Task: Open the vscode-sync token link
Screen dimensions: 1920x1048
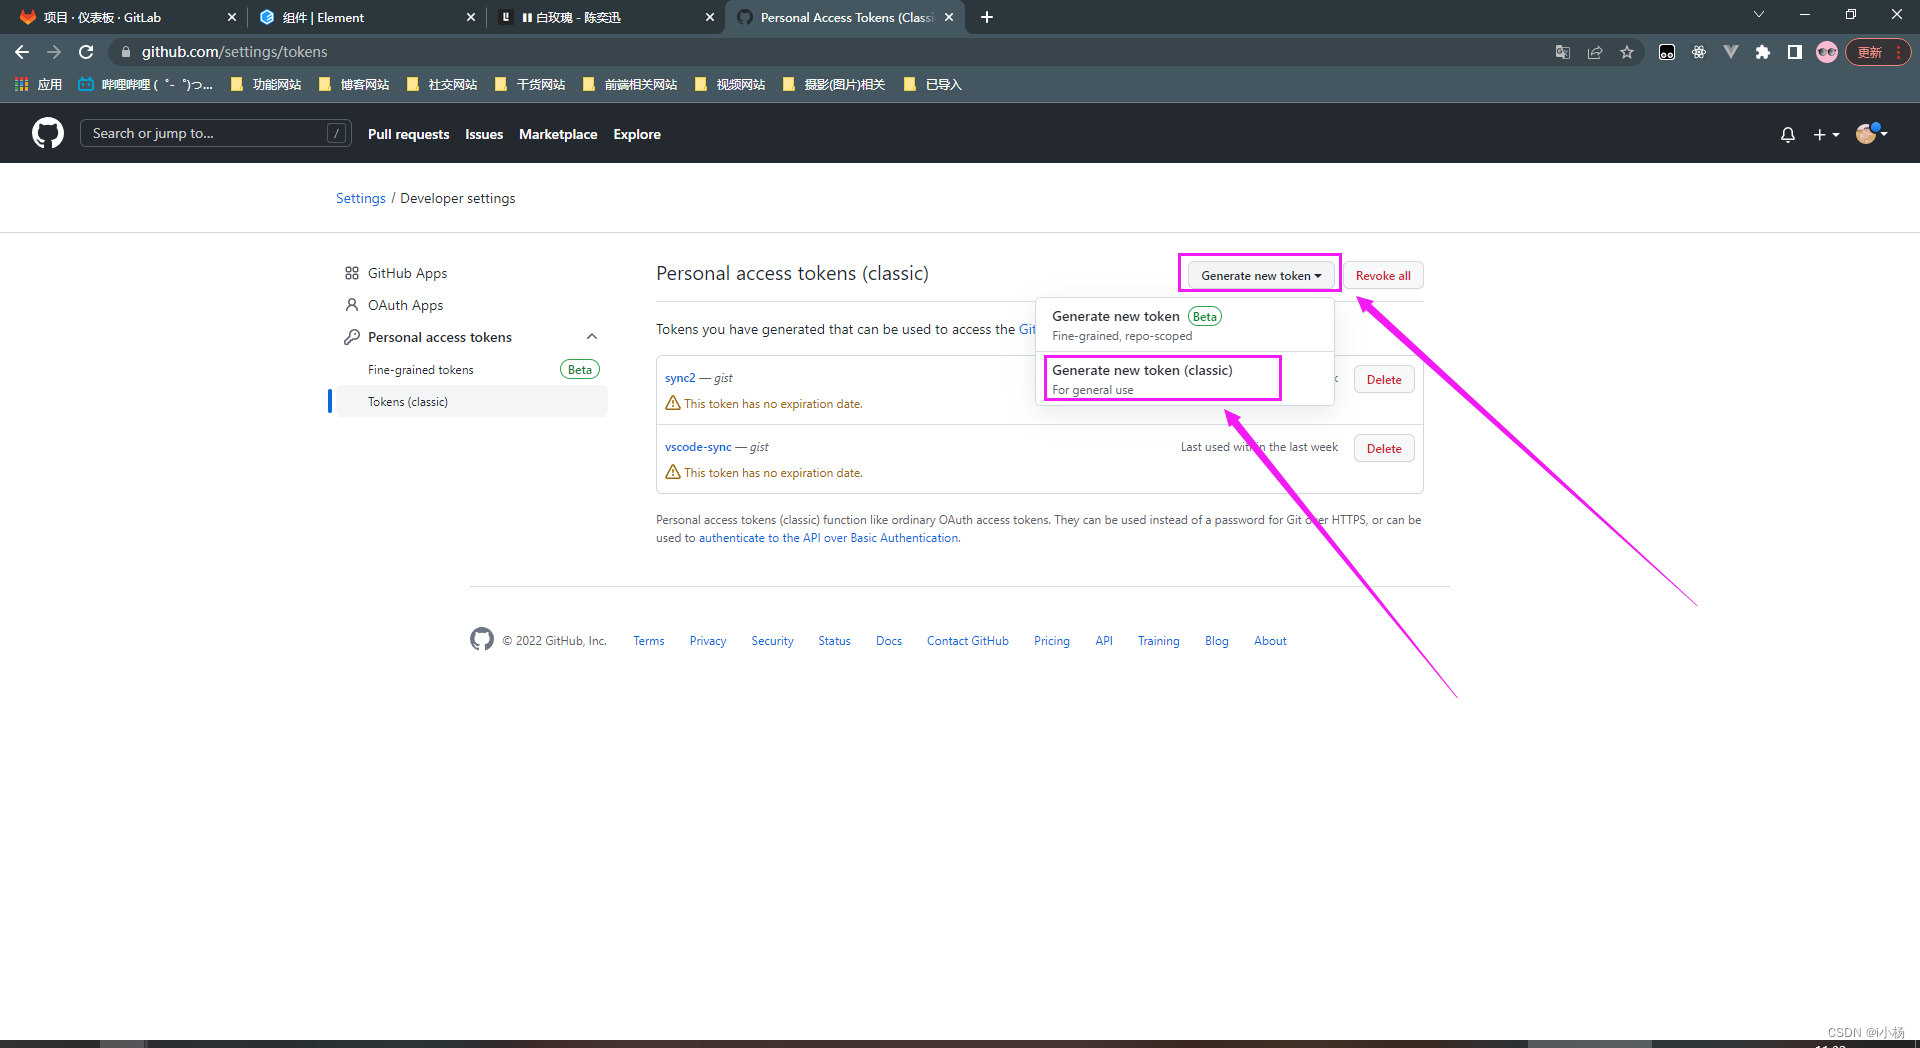Action: 698,447
